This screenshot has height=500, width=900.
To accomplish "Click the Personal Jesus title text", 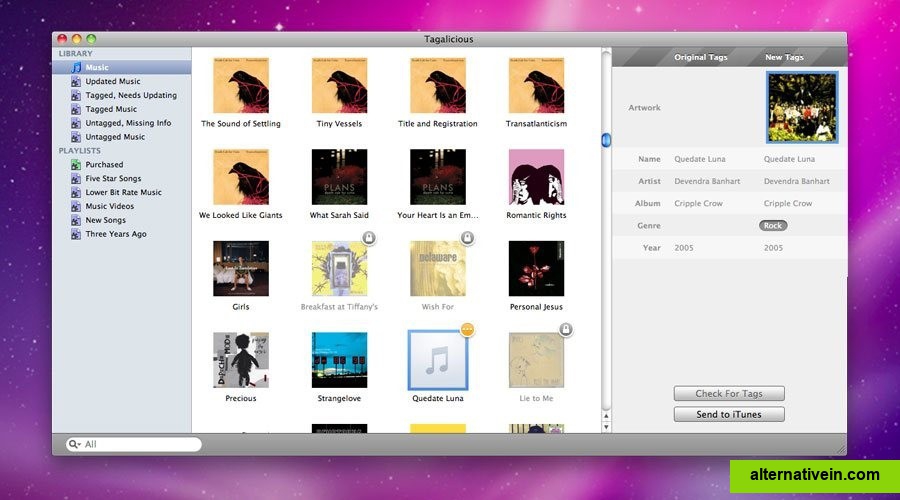I will [536, 307].
